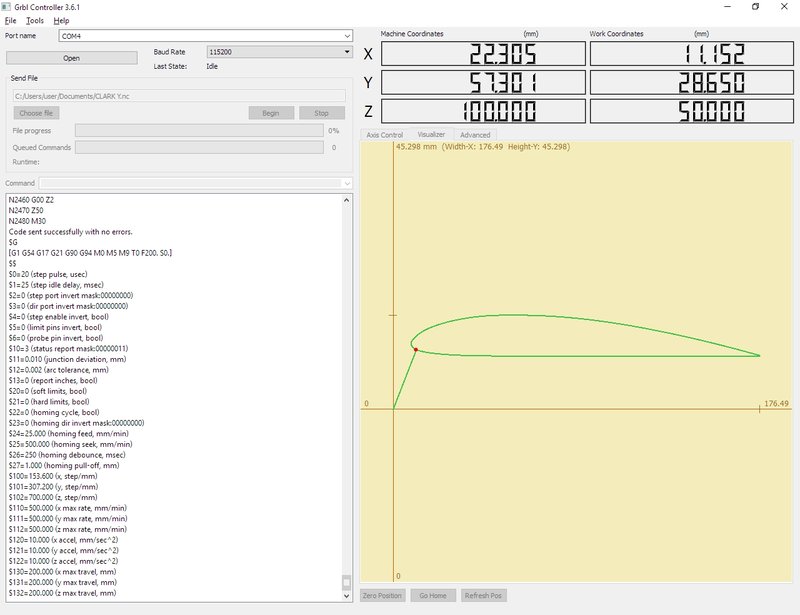Click the X work coordinate display
800x615 pixels.
point(692,54)
